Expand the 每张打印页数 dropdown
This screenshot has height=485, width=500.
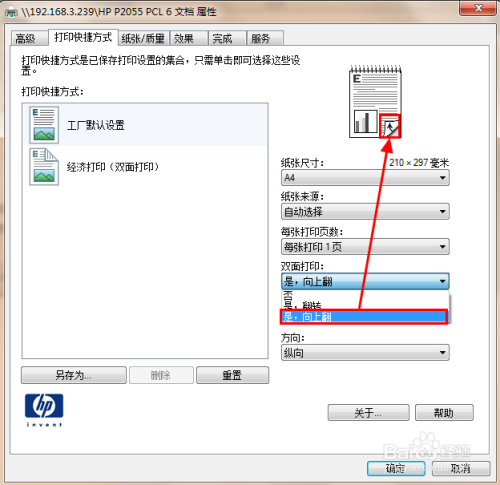click(365, 247)
